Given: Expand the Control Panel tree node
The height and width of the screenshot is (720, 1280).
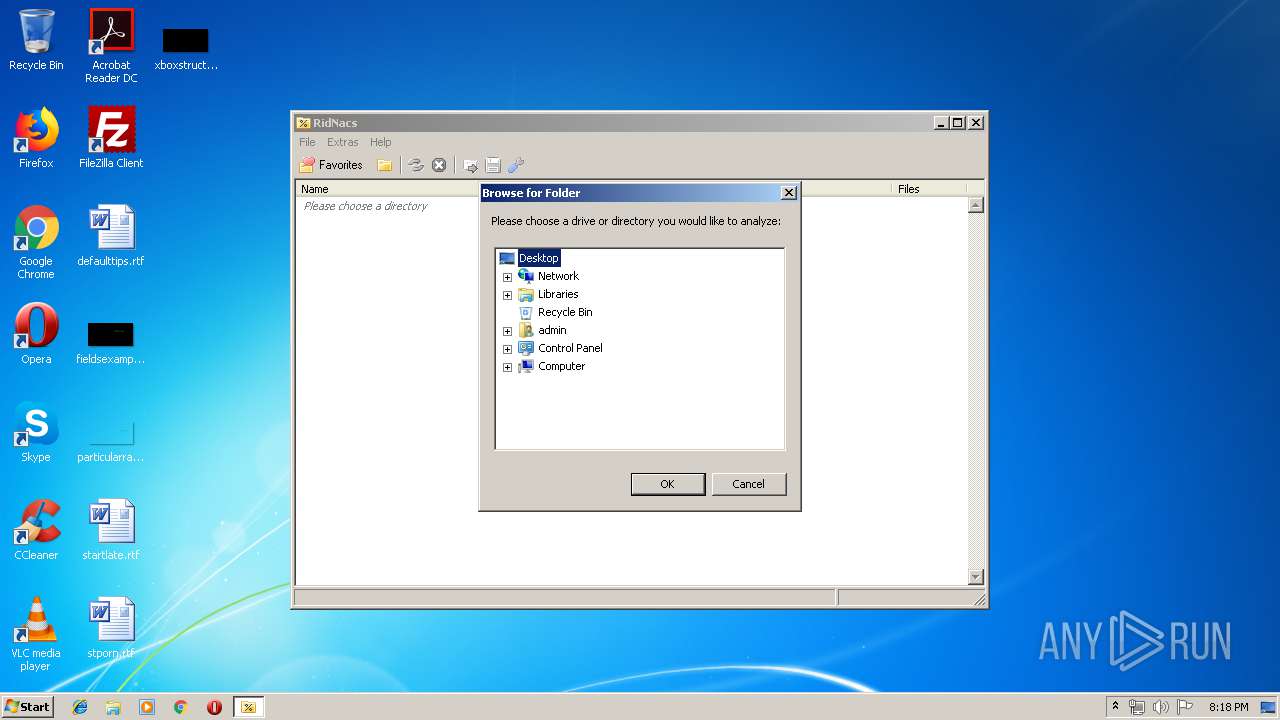Looking at the screenshot, I should 507,349.
